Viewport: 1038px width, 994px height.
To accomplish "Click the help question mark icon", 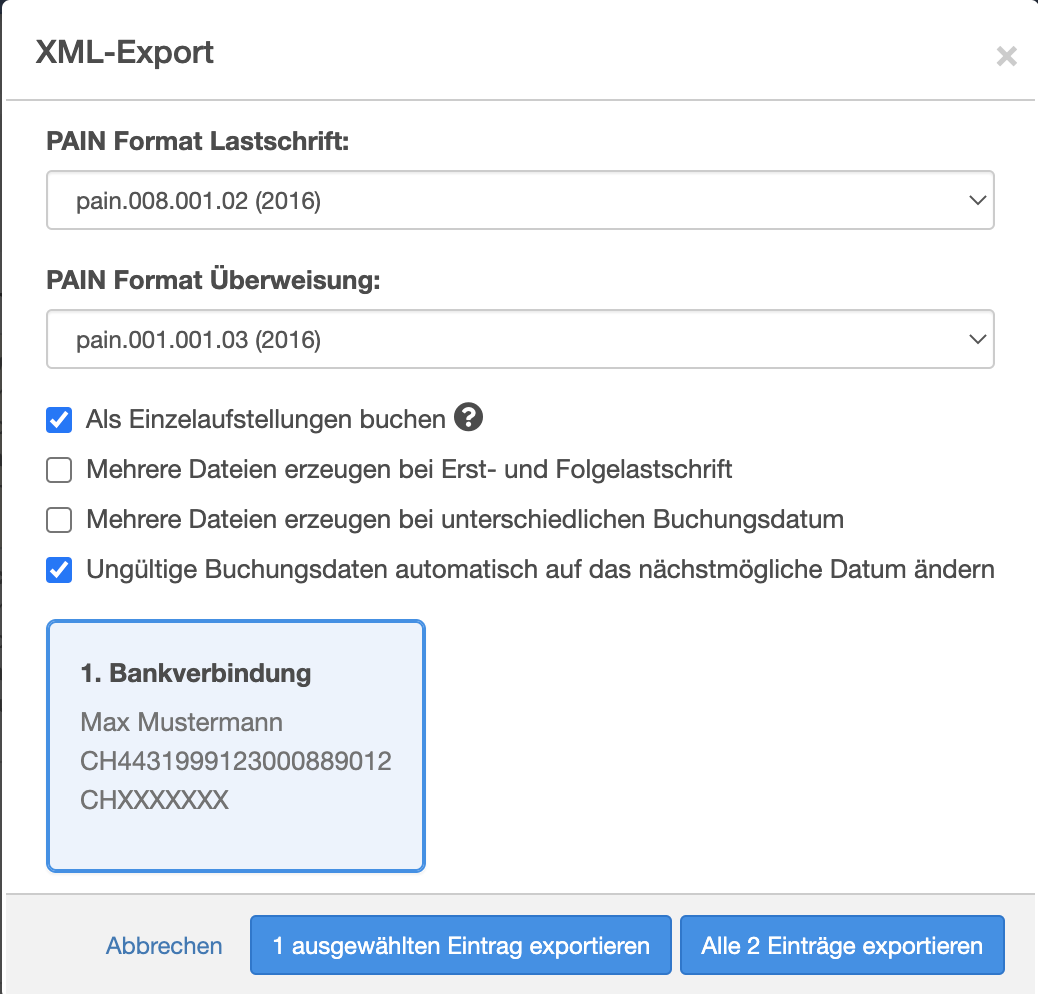I will (468, 418).
